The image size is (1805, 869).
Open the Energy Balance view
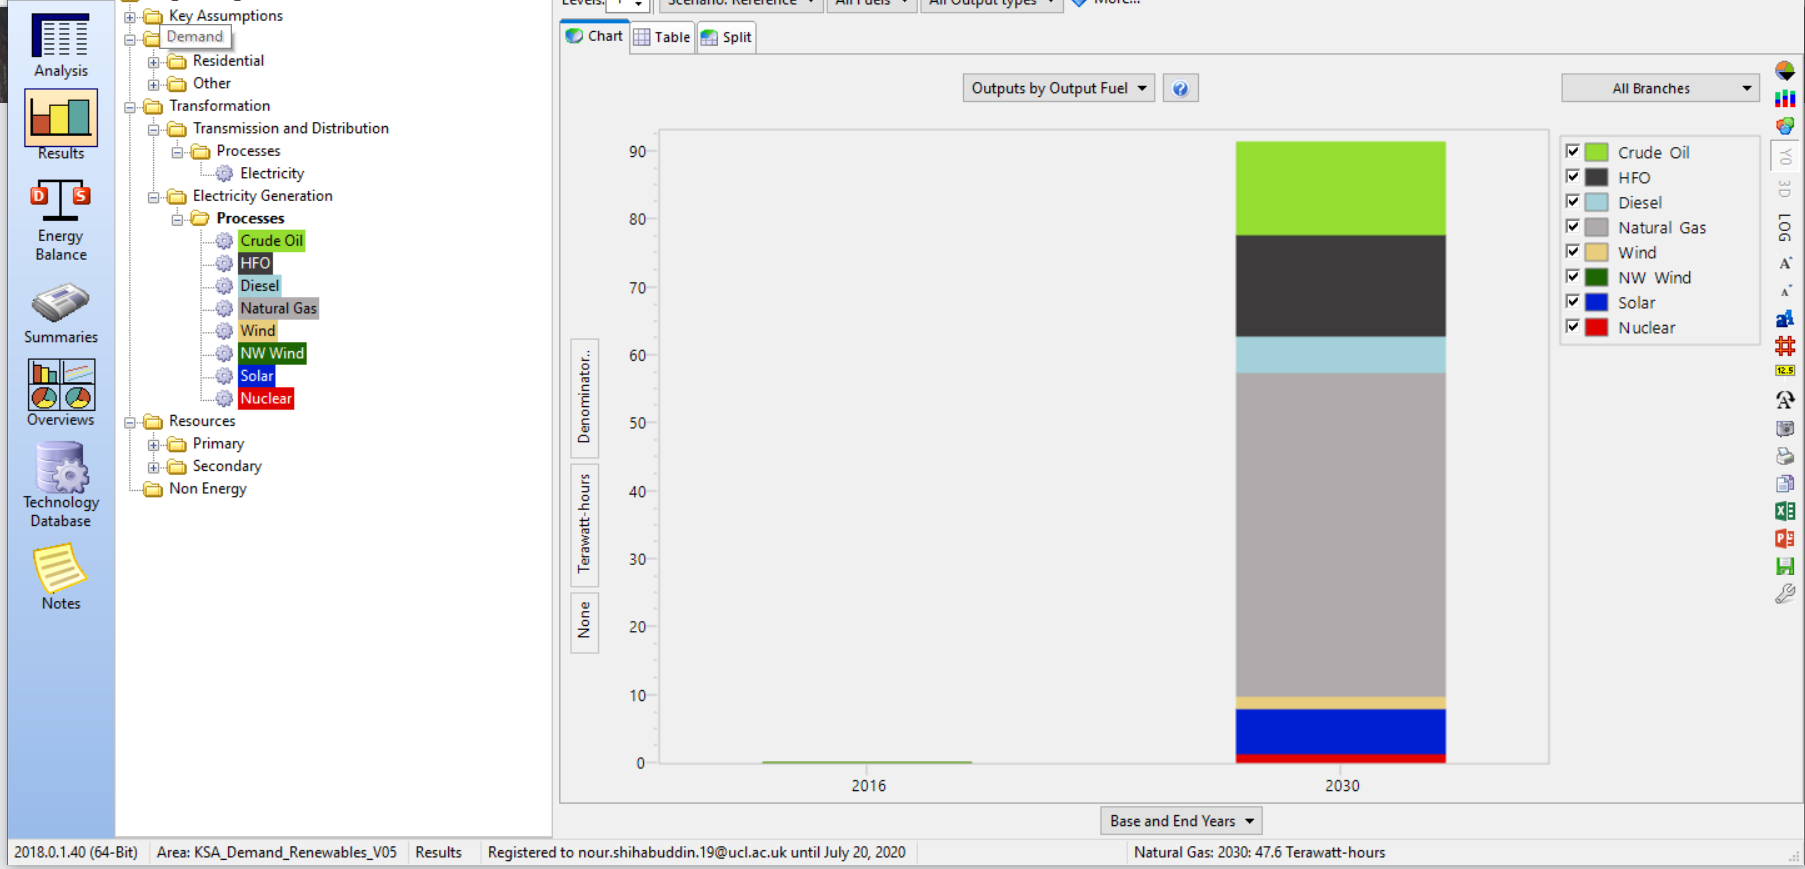61,220
